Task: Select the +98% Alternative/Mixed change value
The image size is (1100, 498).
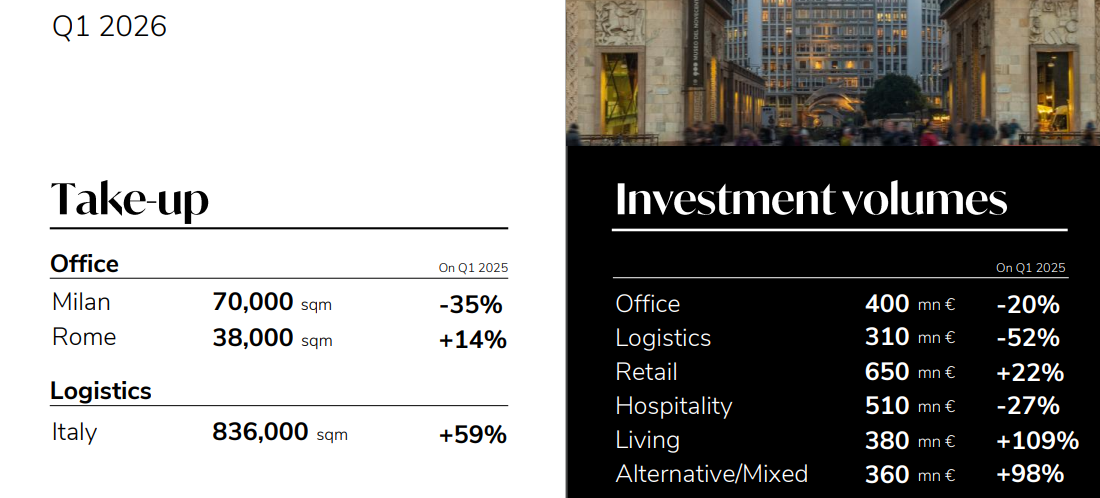Action: click(x=1030, y=475)
